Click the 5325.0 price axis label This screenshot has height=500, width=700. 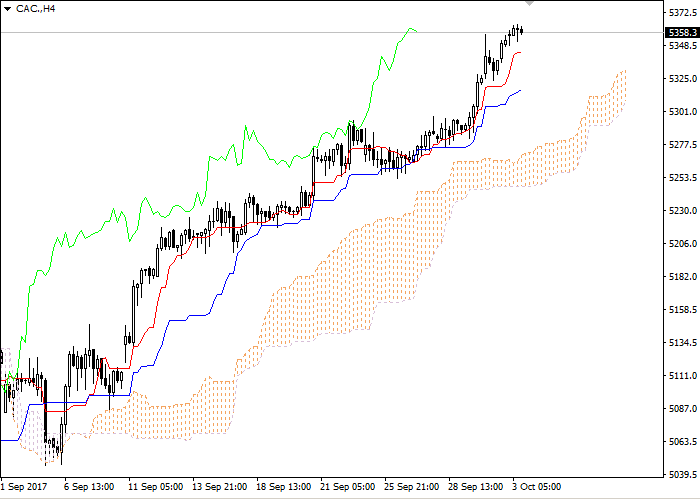tap(683, 79)
